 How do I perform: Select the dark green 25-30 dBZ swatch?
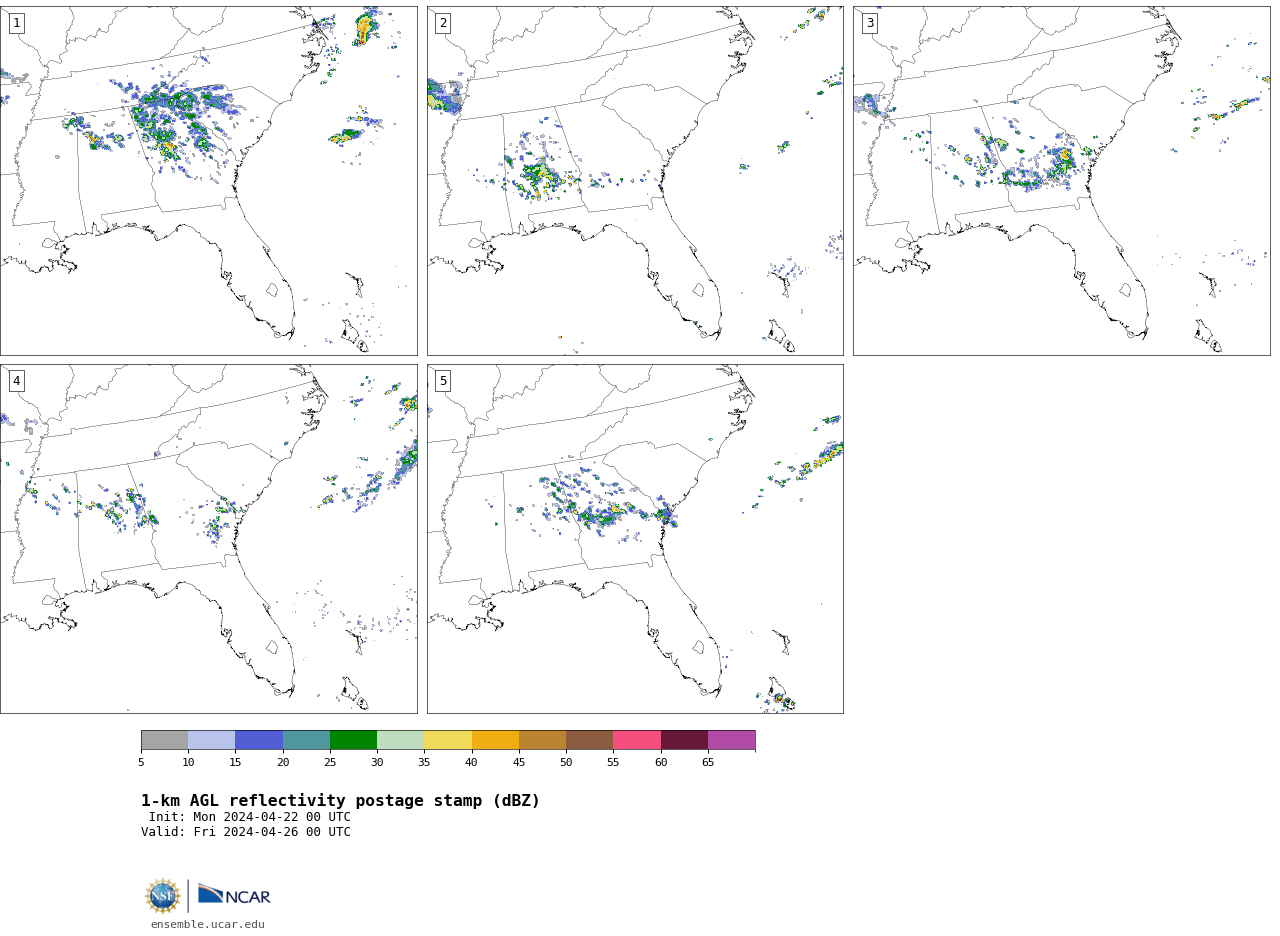[x=353, y=740]
